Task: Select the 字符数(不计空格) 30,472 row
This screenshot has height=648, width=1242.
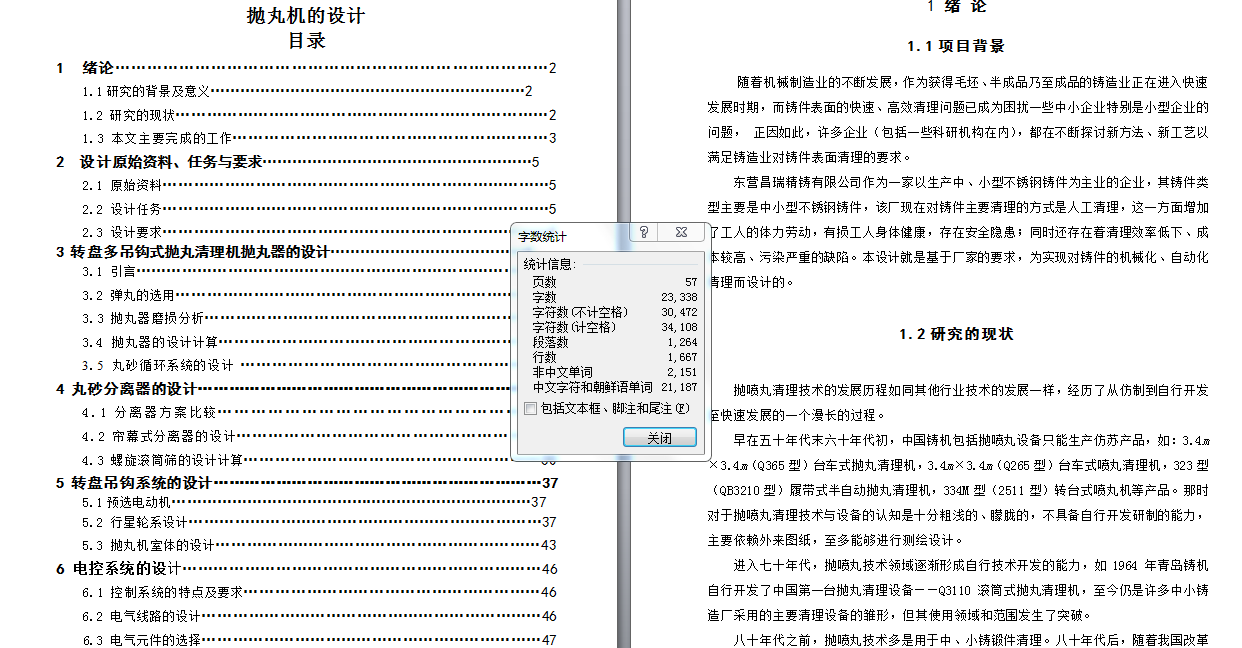Action: tap(614, 313)
